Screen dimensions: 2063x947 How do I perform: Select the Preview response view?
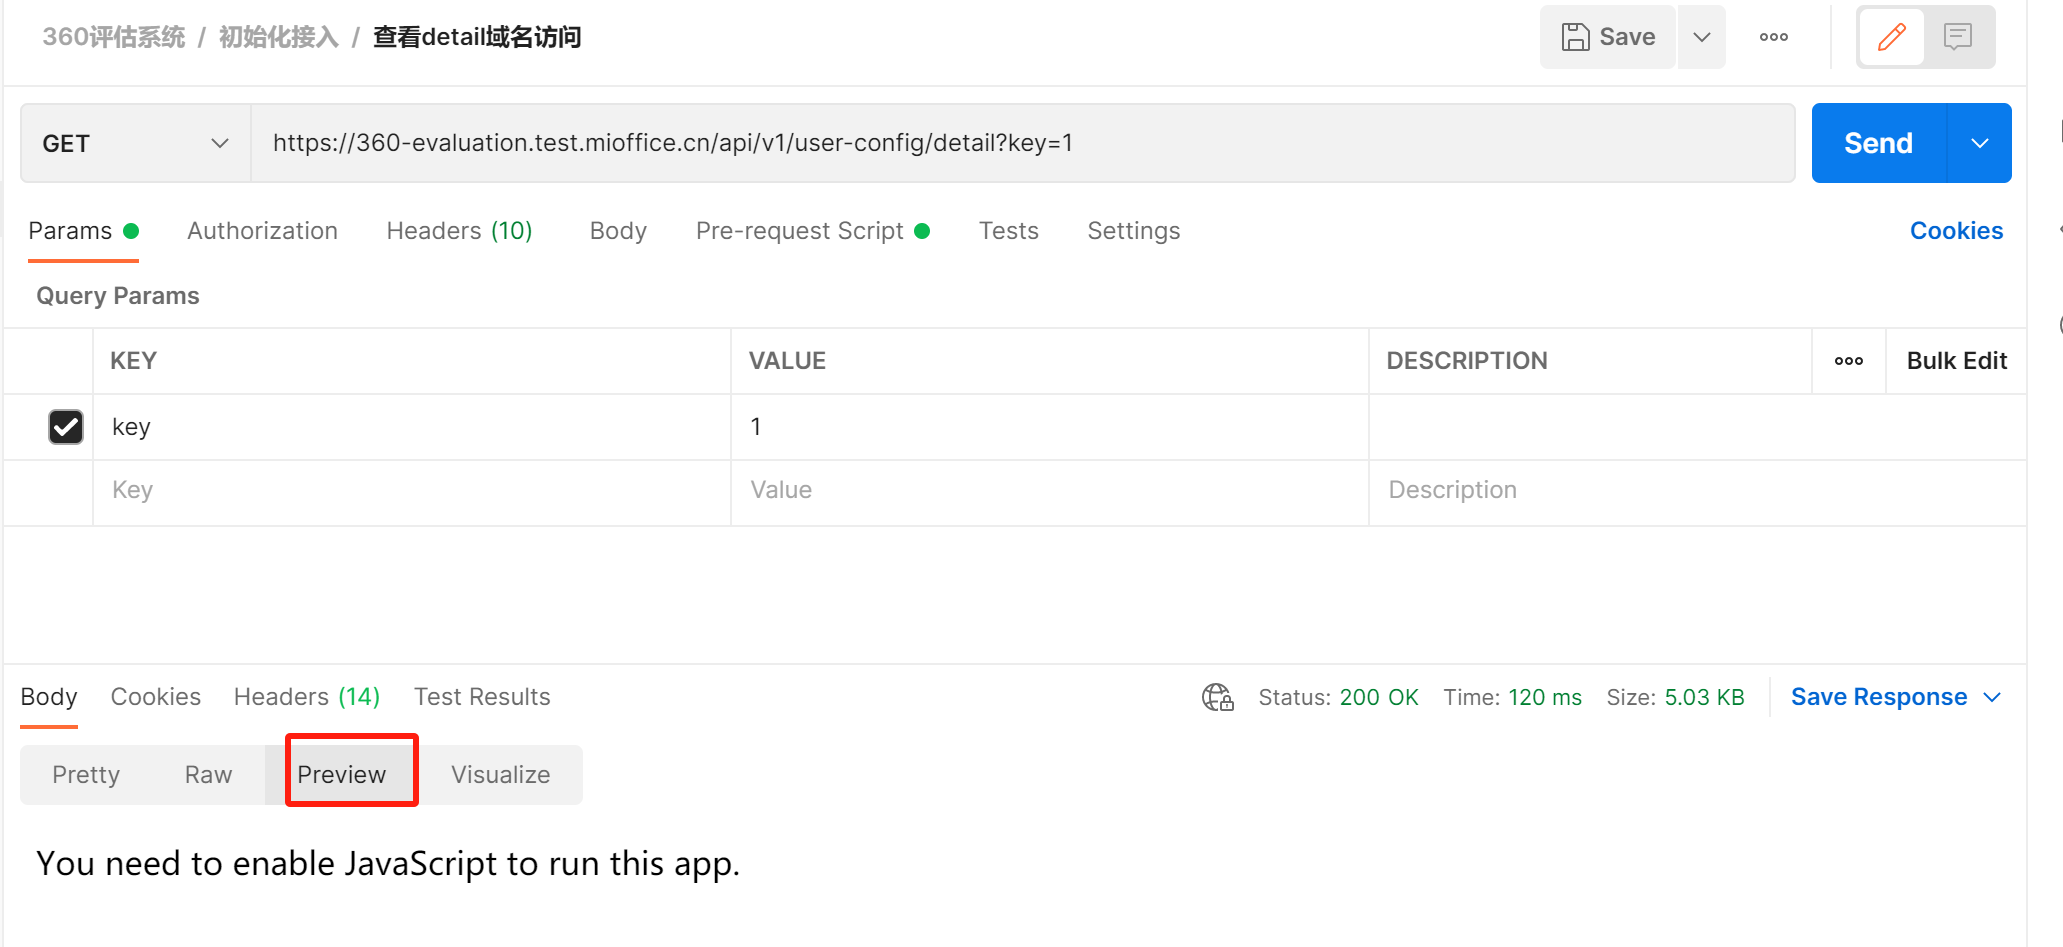click(x=341, y=775)
